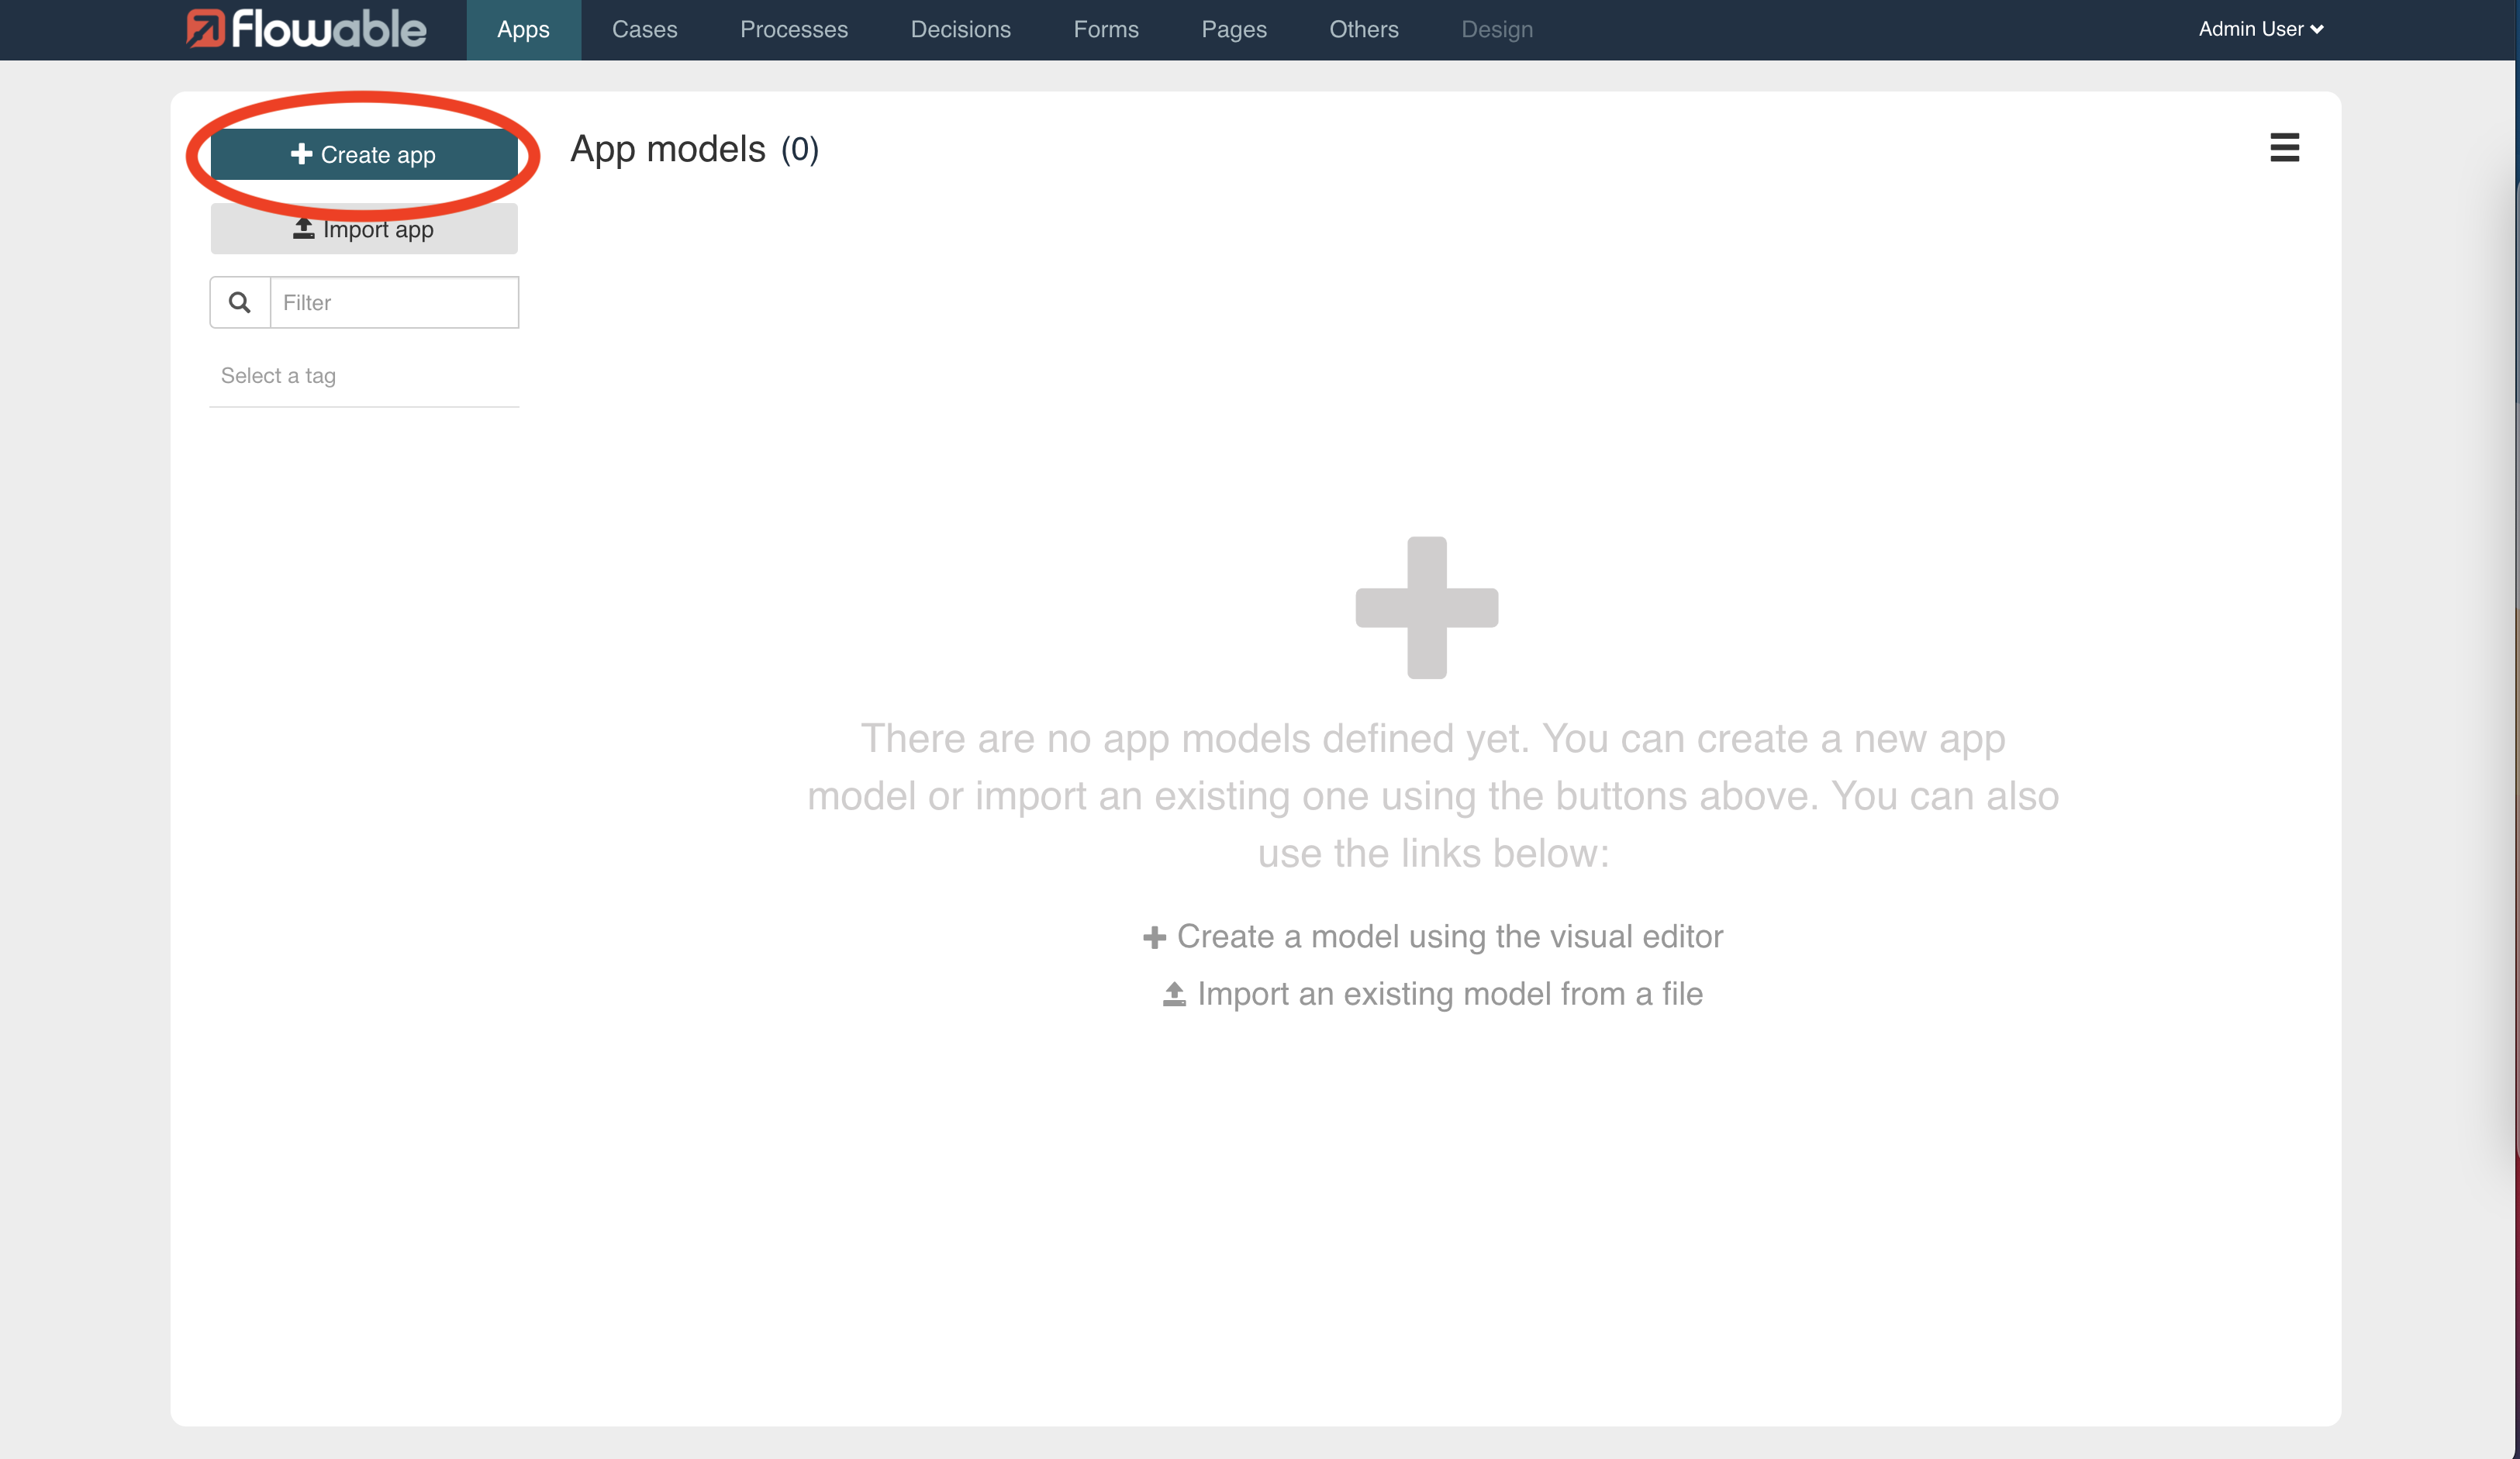
Task: Switch to the Processes tab
Action: pos(793,29)
